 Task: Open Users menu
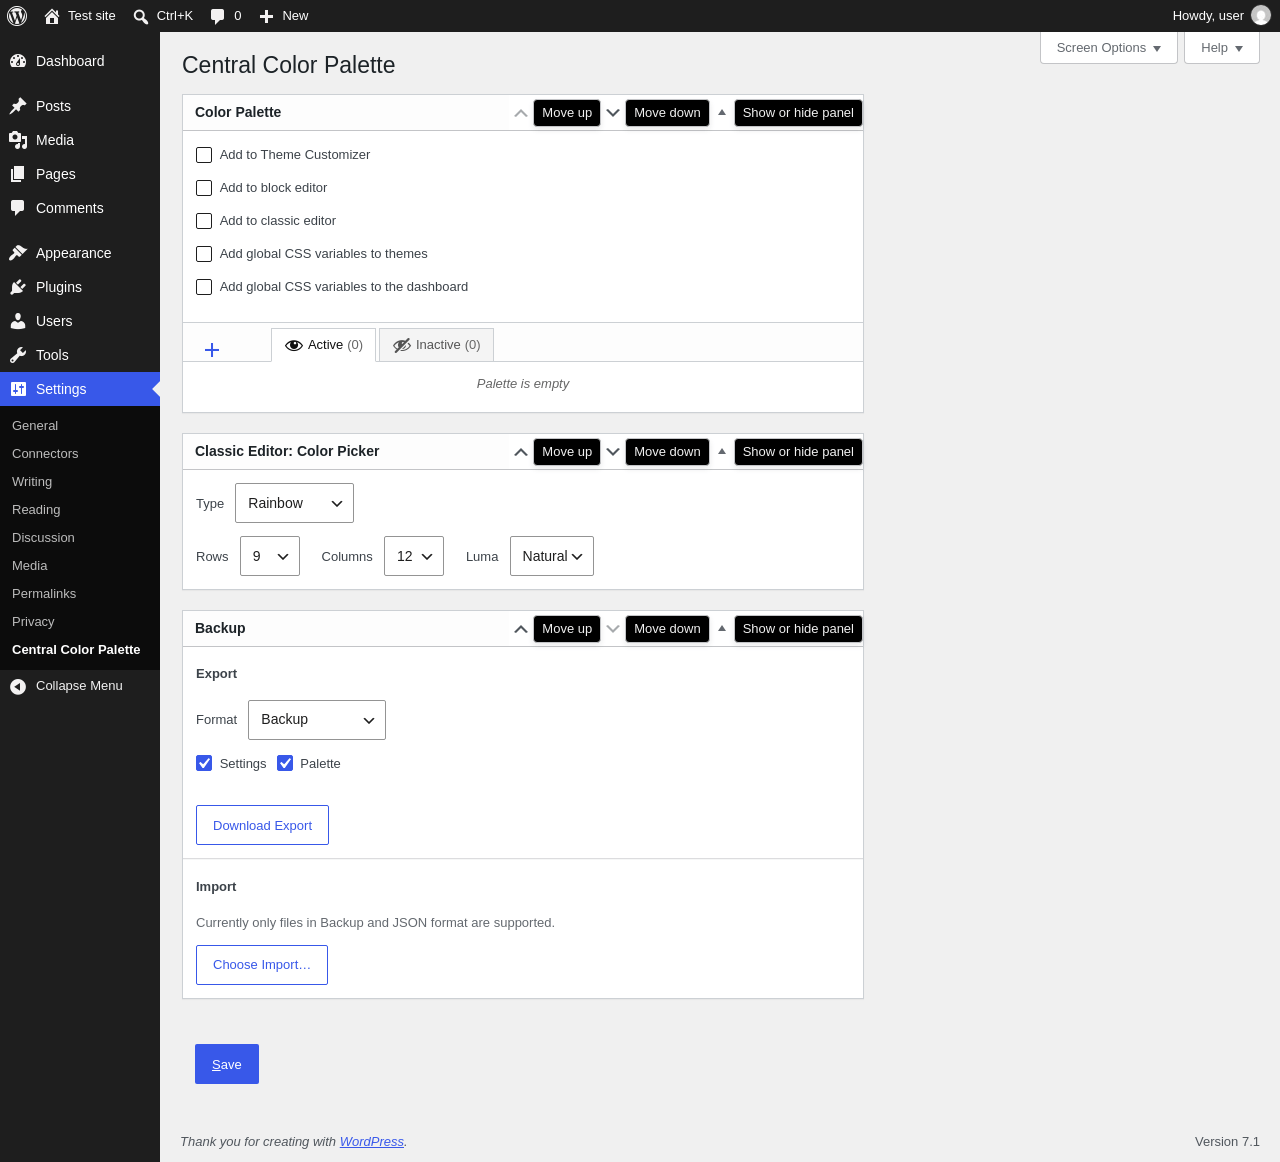click(x=80, y=321)
